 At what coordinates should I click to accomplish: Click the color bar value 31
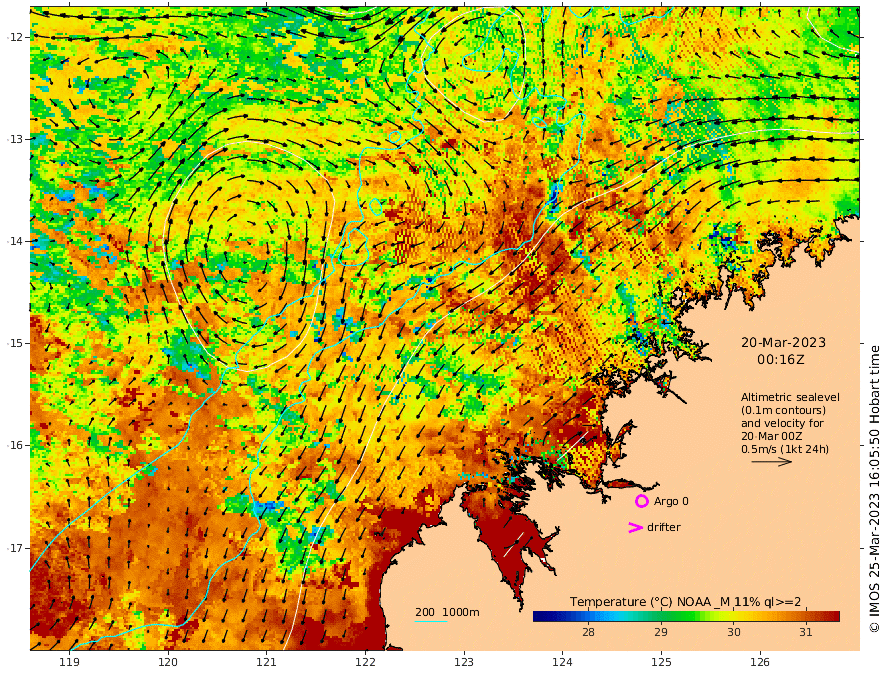point(805,632)
